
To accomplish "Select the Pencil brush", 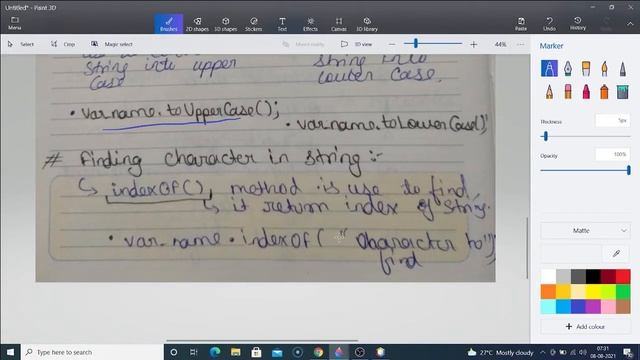I will (549, 91).
